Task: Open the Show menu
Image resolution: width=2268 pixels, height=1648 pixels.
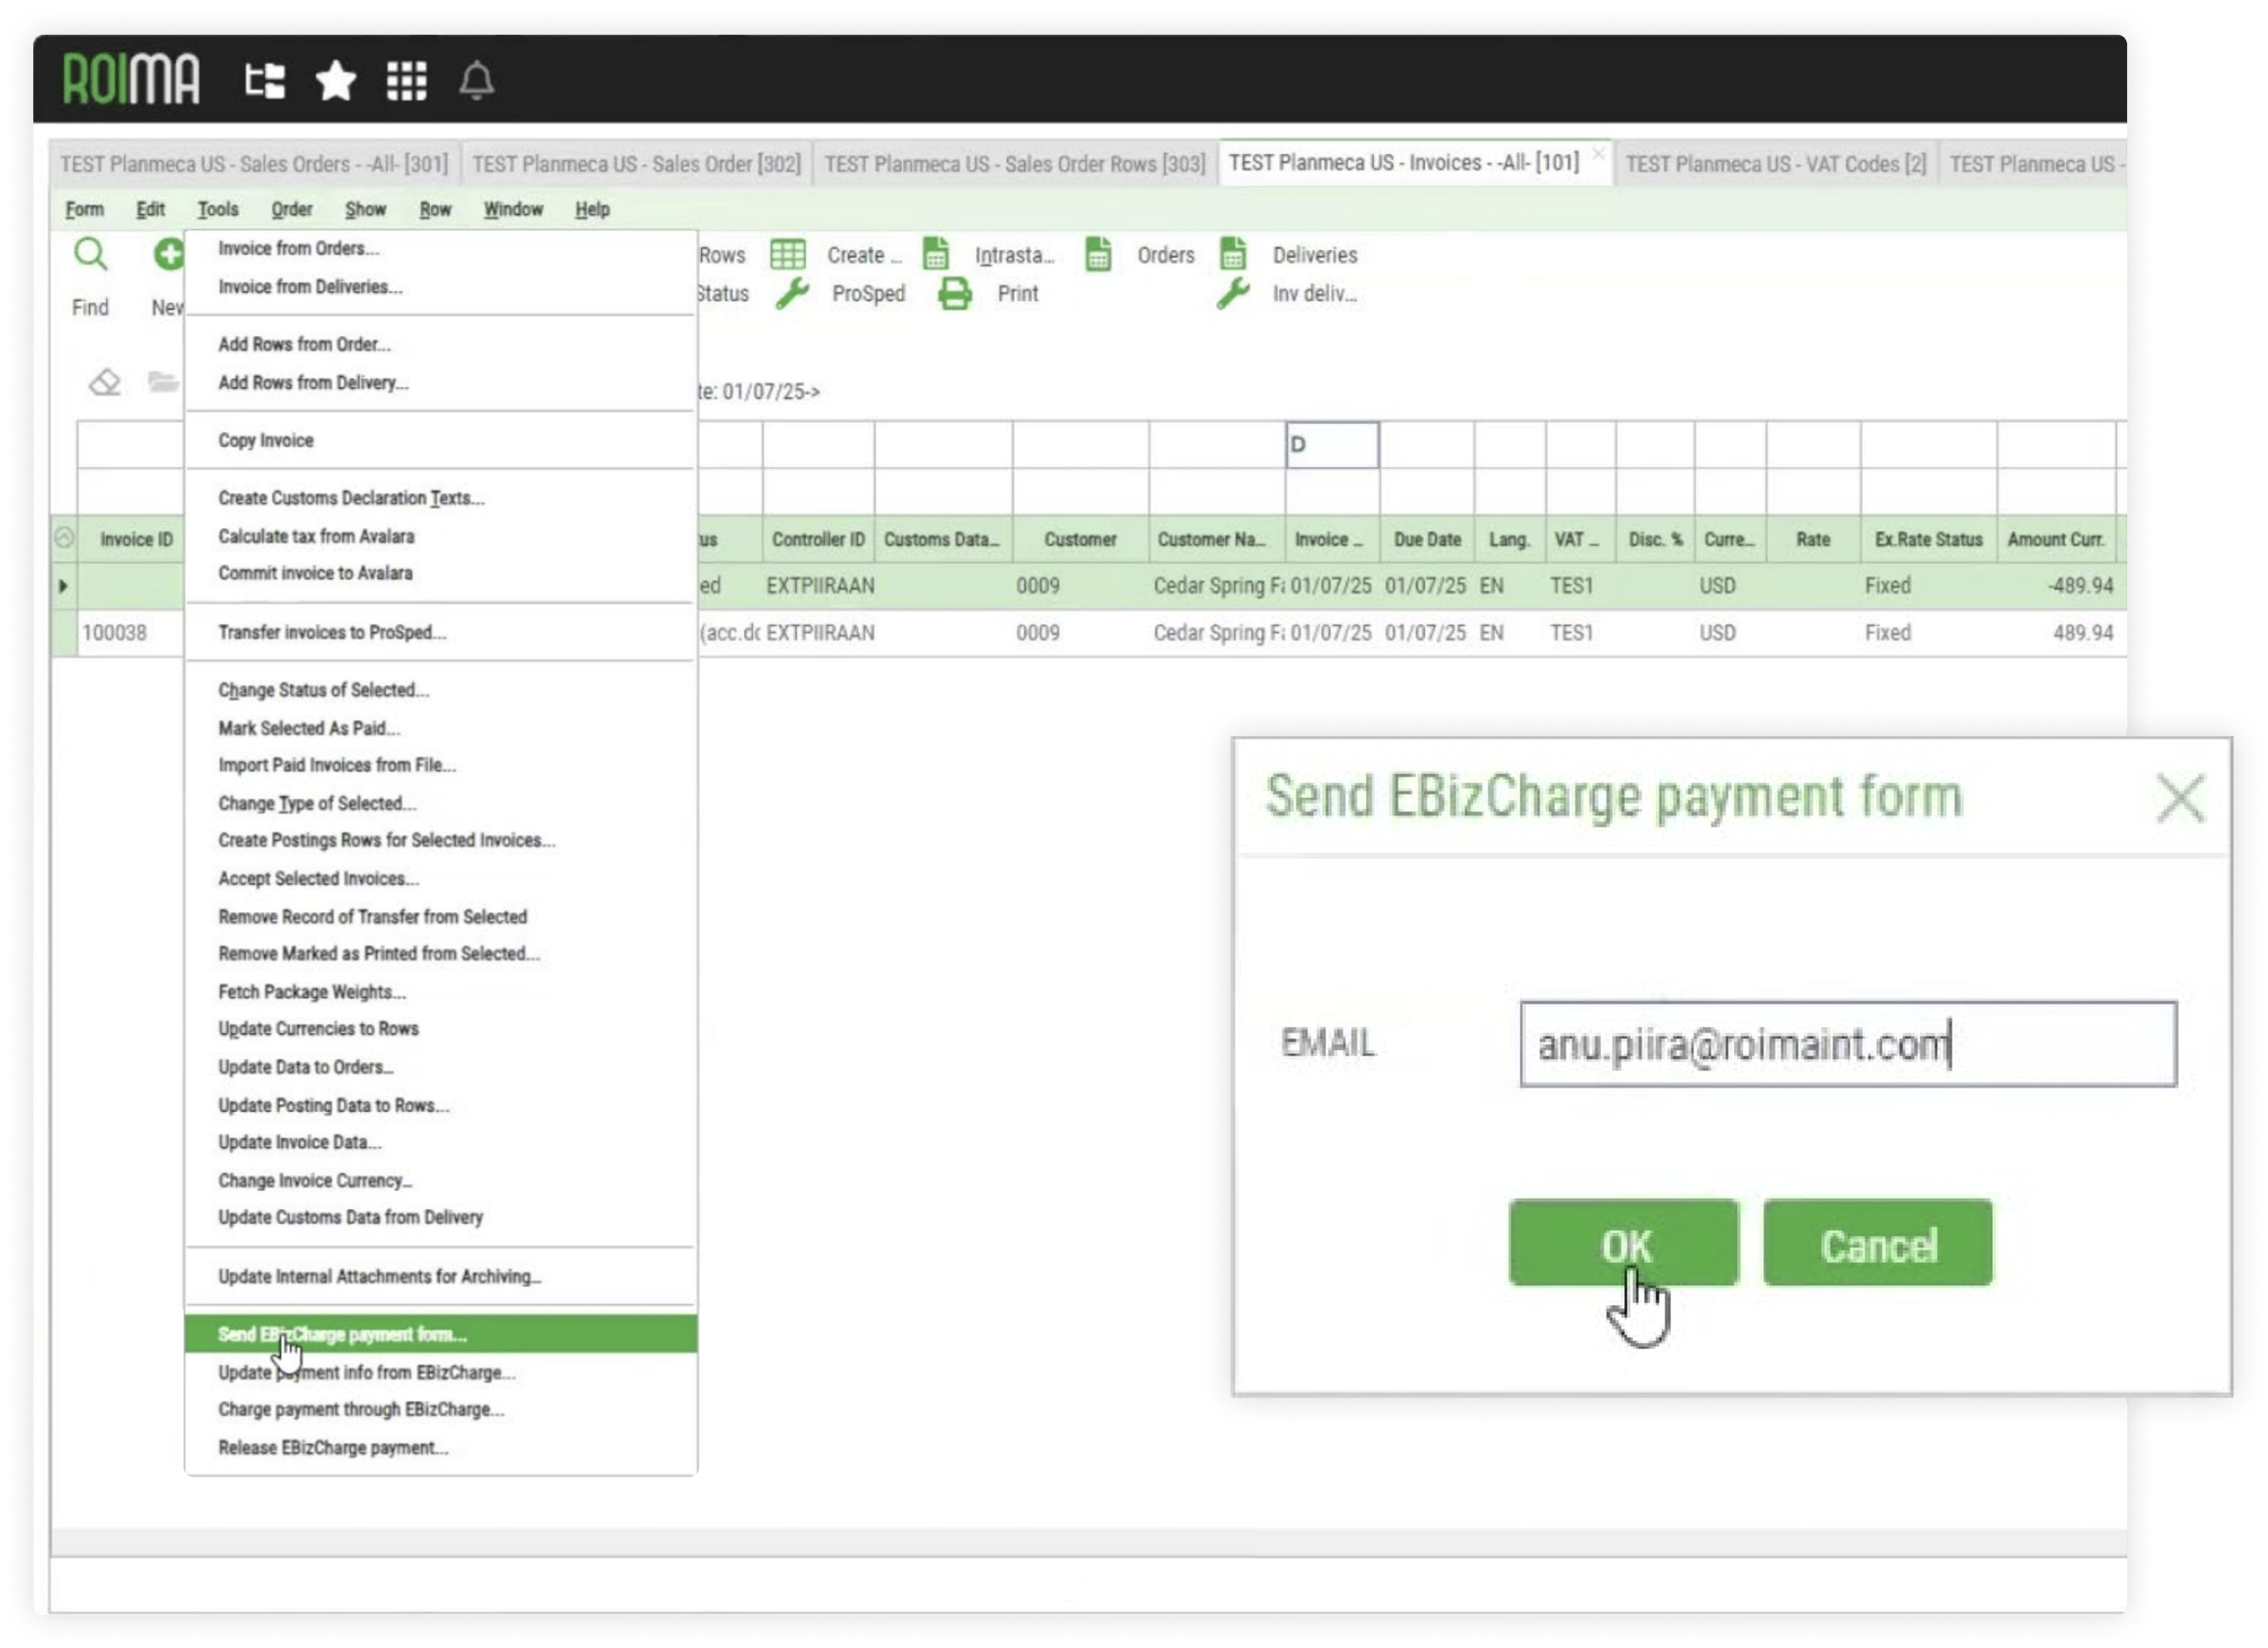Action: [366, 209]
